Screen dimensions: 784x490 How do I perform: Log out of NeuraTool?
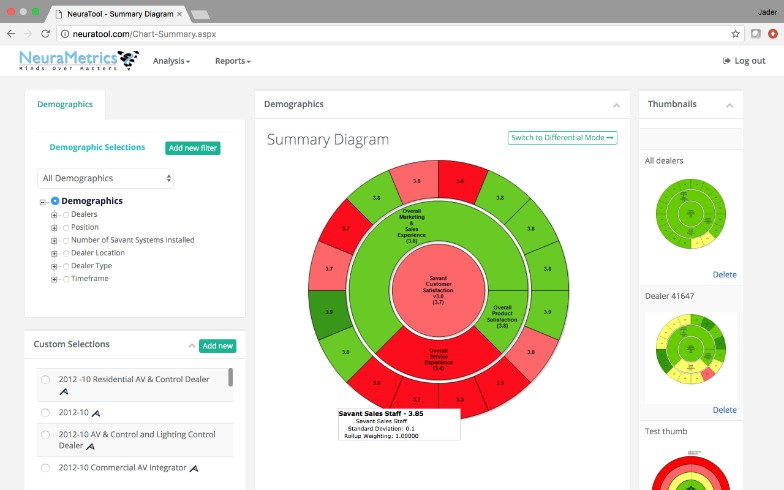[x=744, y=61]
